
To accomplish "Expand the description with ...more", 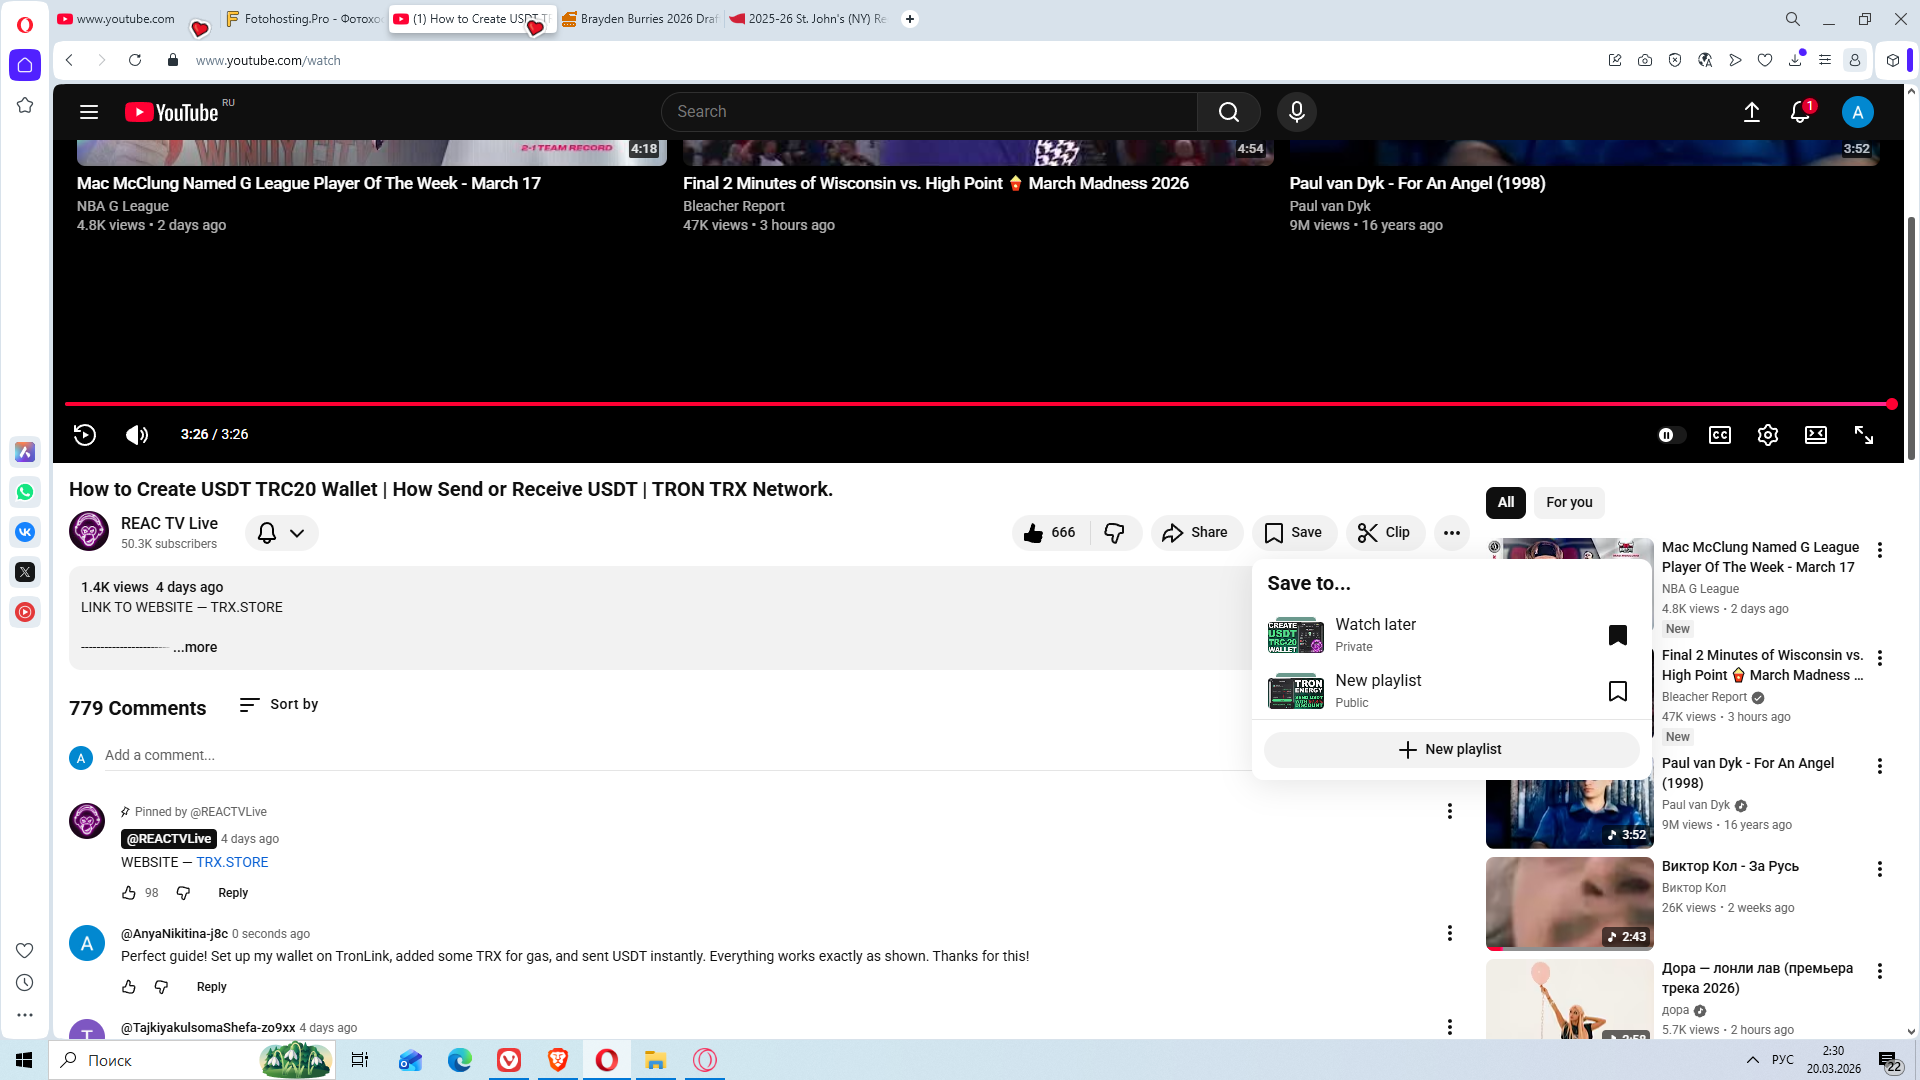I will [x=195, y=648].
